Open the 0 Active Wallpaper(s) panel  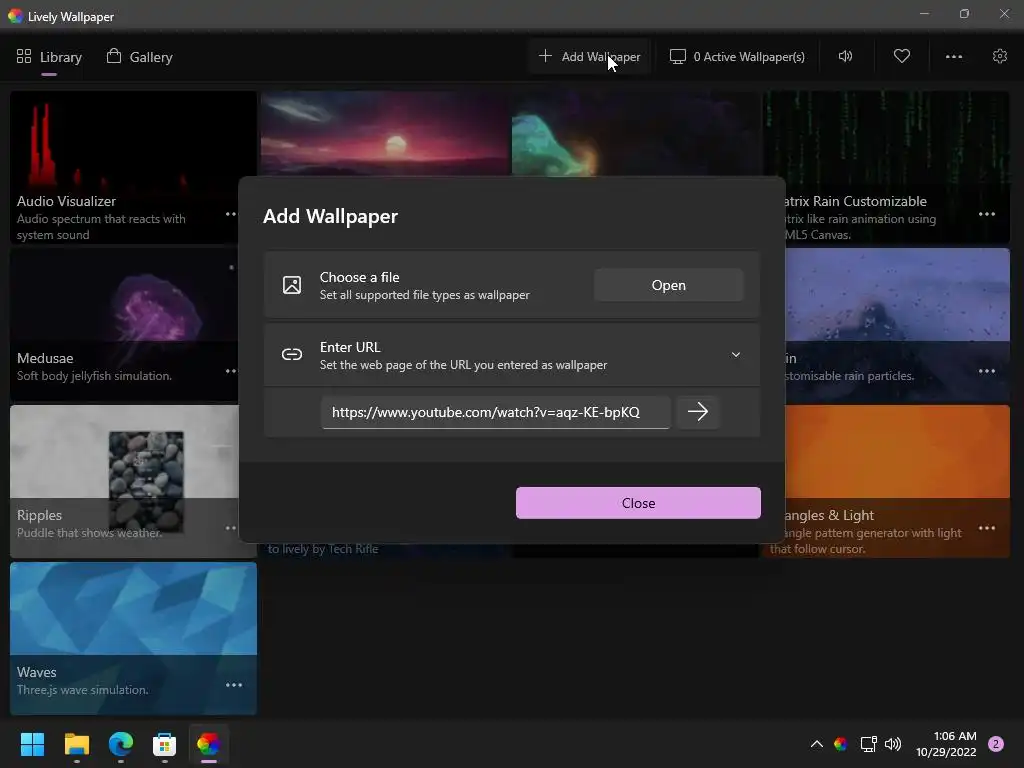click(737, 57)
